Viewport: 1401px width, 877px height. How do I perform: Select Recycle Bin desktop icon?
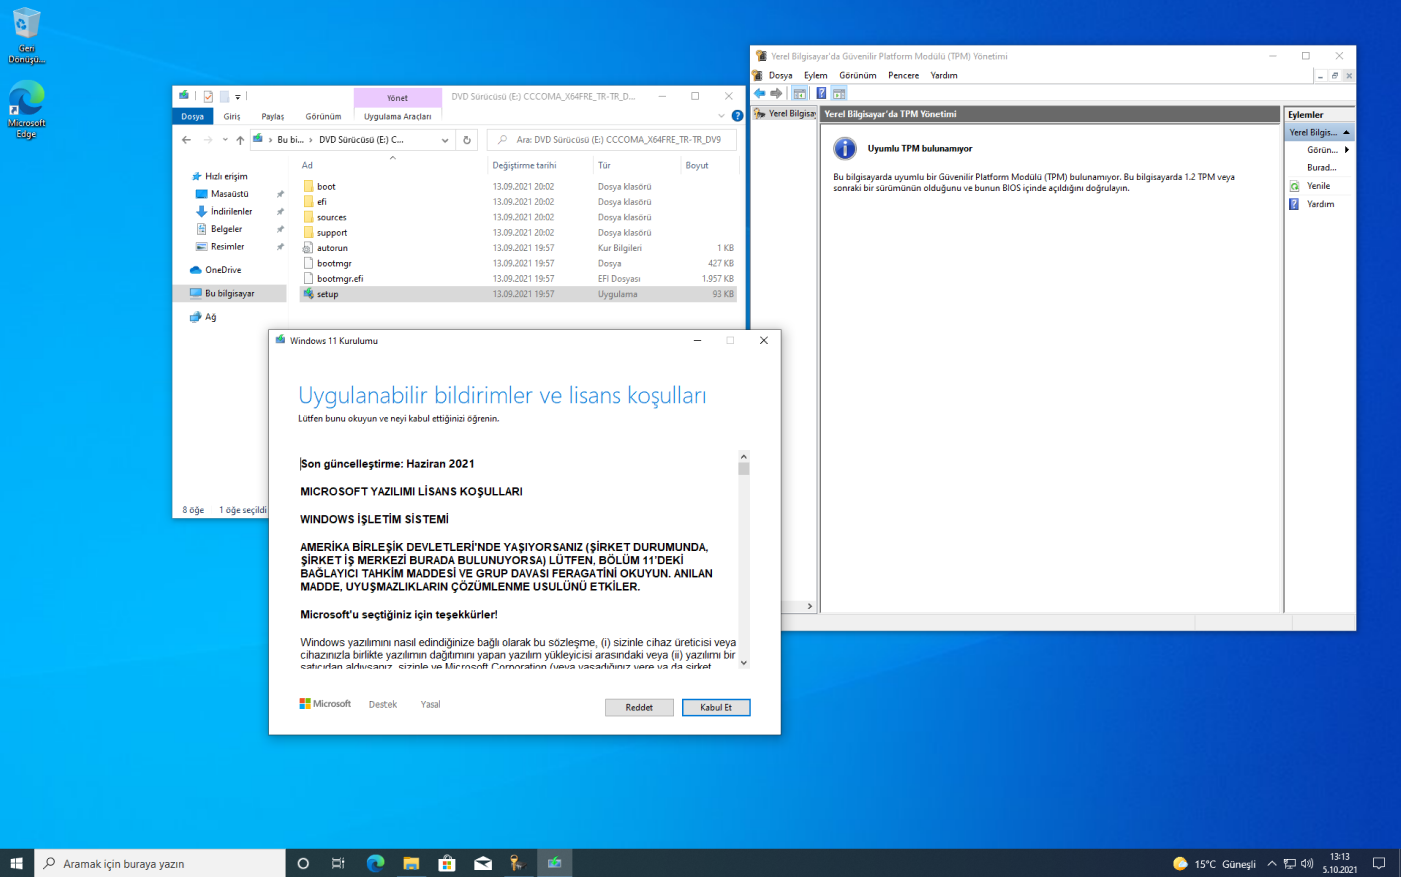26,36
